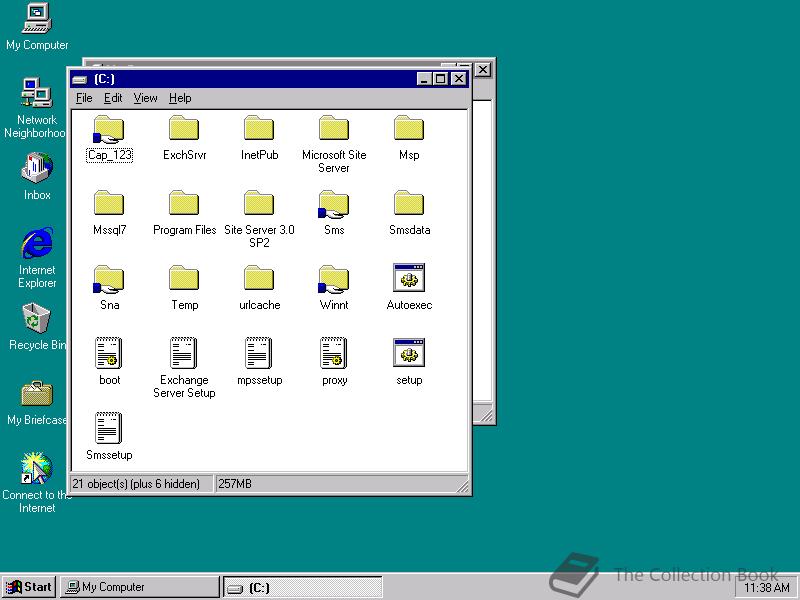Image resolution: width=800 pixels, height=600 pixels.
Task: Select the Sms shared folder
Action: pyautogui.click(x=334, y=213)
